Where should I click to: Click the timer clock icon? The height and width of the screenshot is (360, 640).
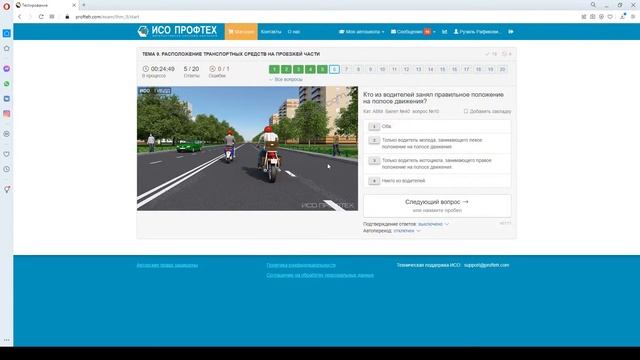(146, 69)
